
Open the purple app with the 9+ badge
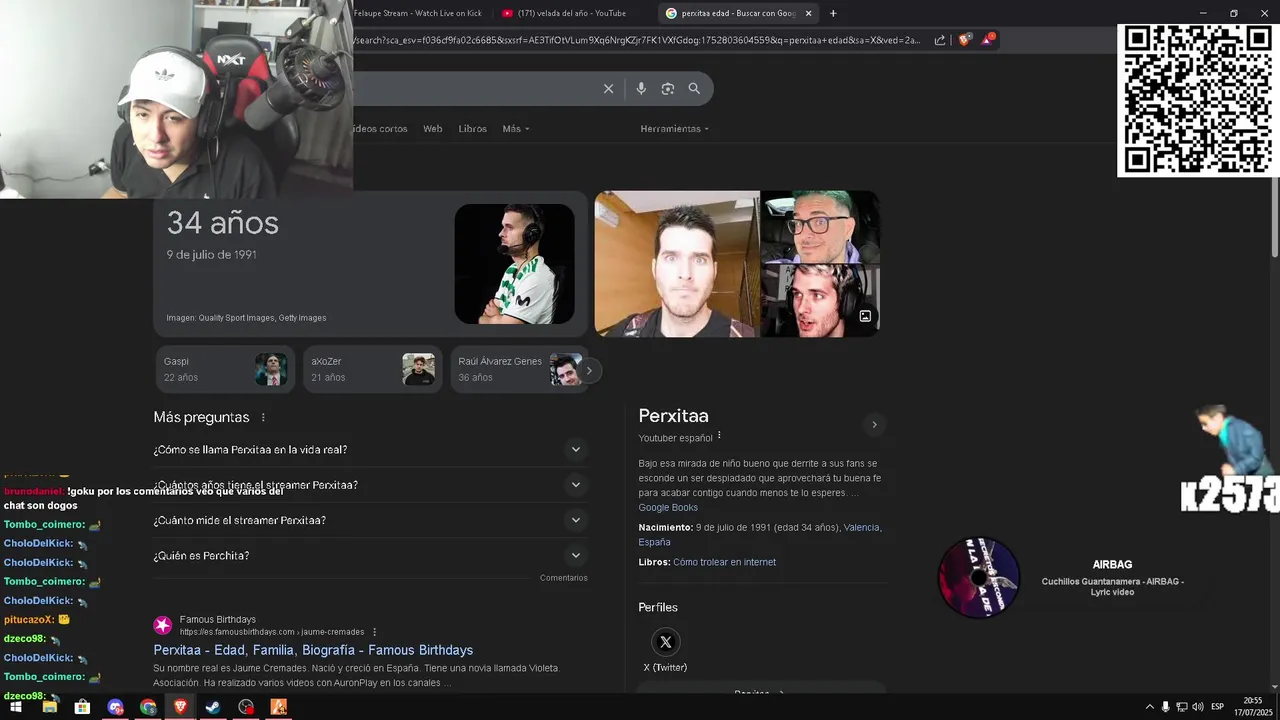[115, 707]
